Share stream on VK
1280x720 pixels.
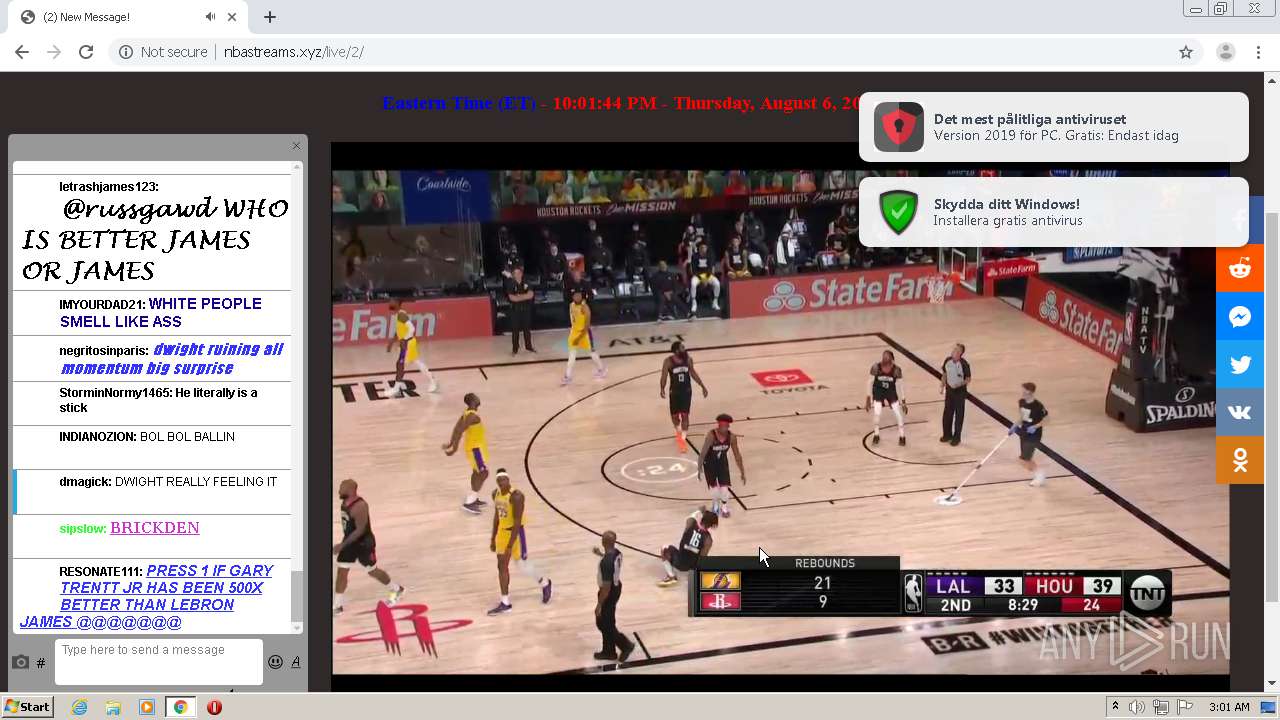pos(1240,412)
